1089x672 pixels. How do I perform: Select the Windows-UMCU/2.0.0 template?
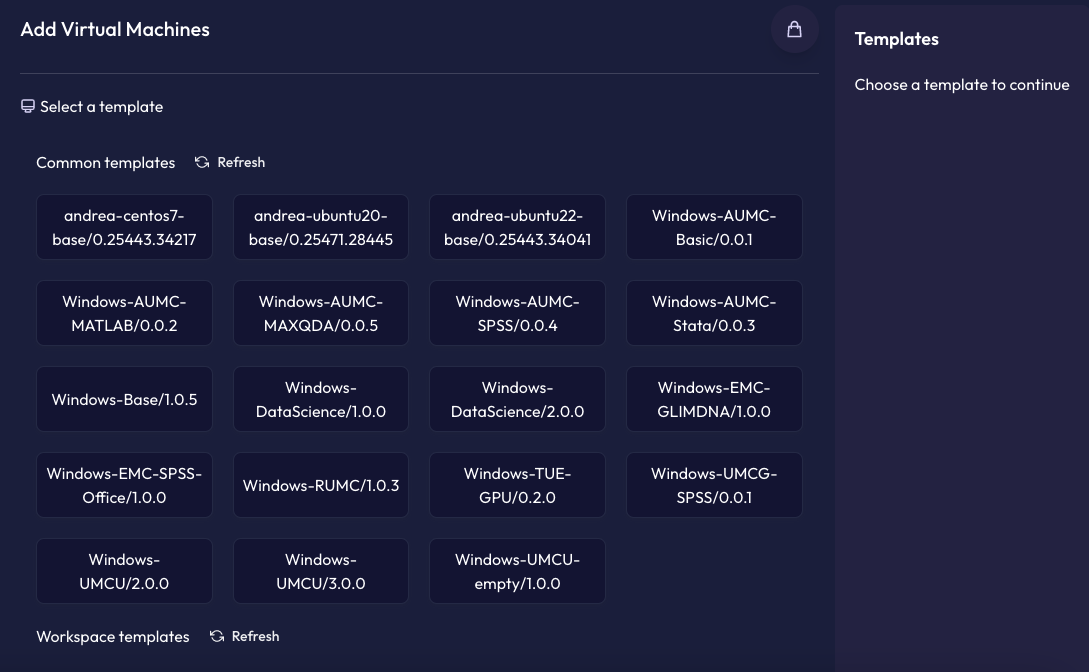click(124, 571)
